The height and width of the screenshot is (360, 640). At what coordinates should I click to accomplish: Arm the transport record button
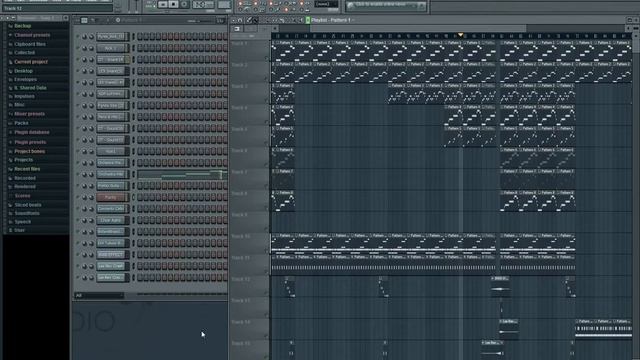pos(184,4)
